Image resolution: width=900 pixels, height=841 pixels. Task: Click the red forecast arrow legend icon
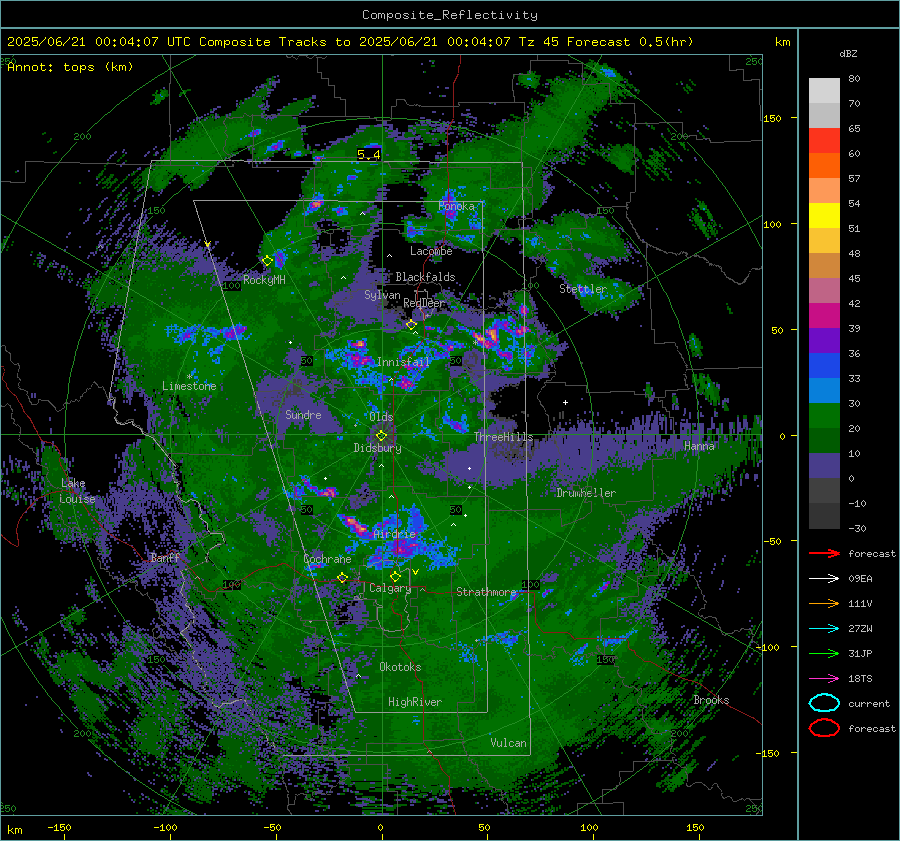(824, 553)
